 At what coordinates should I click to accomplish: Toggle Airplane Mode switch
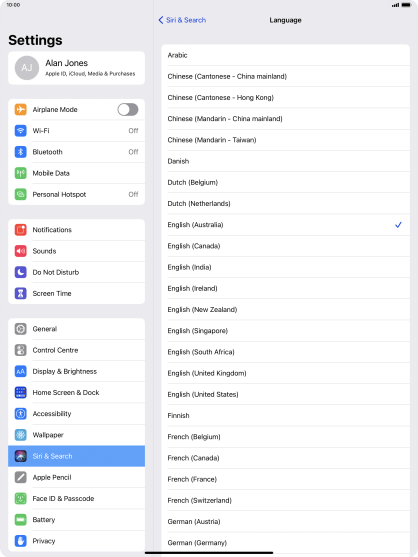tap(128, 109)
